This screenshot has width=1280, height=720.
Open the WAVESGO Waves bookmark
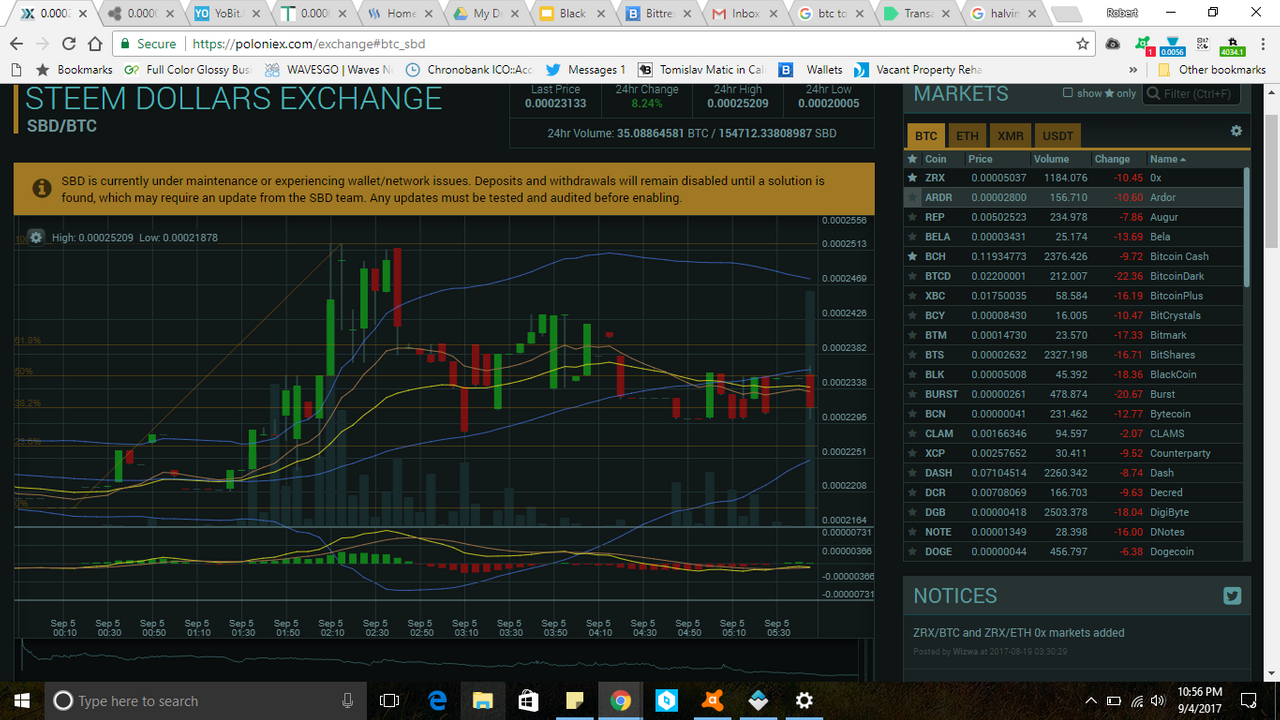(x=329, y=70)
